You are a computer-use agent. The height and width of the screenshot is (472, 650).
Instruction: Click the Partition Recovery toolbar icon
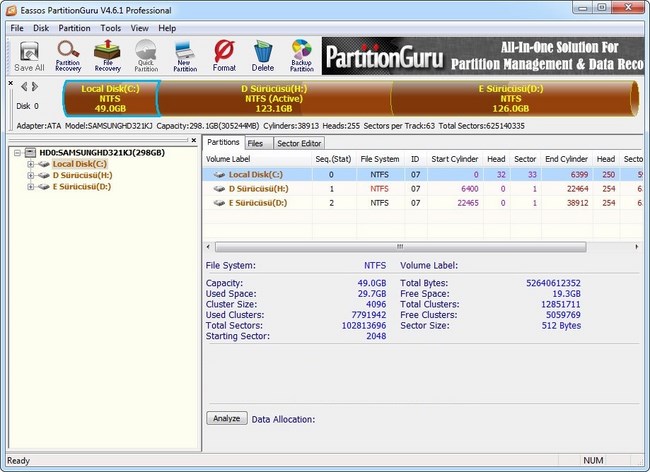(68, 55)
